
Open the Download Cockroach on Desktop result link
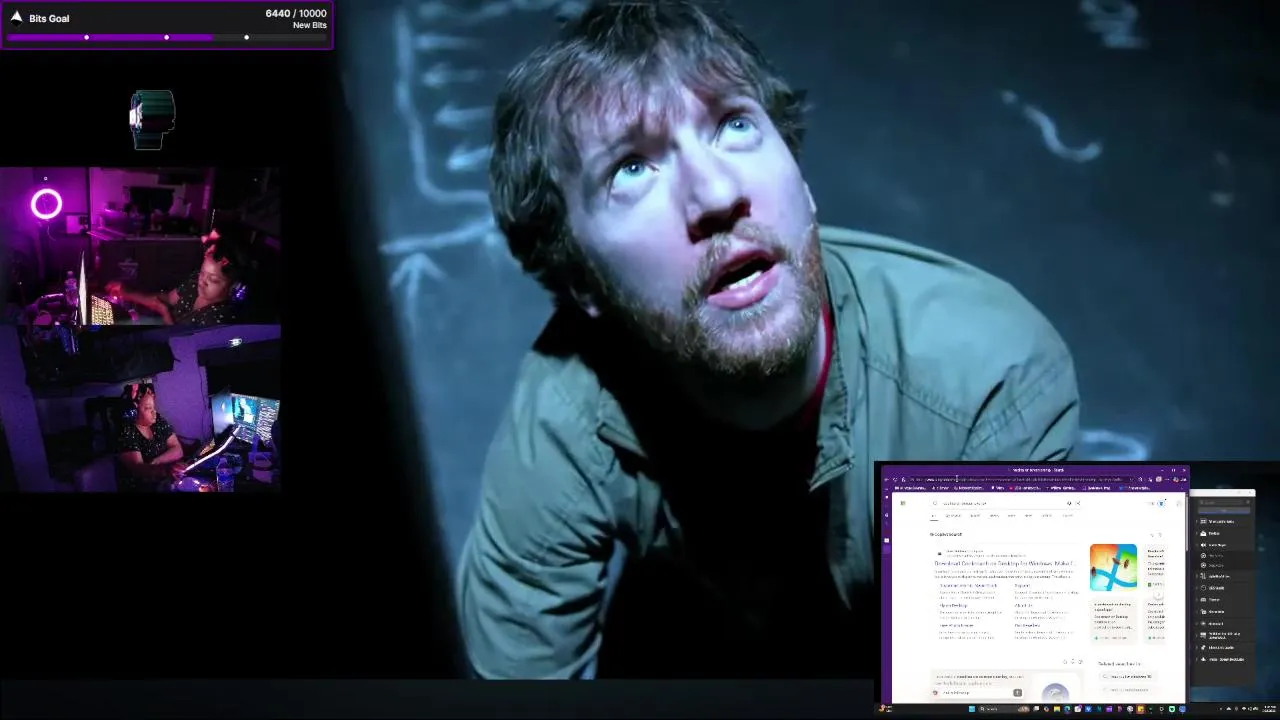coord(1005,563)
